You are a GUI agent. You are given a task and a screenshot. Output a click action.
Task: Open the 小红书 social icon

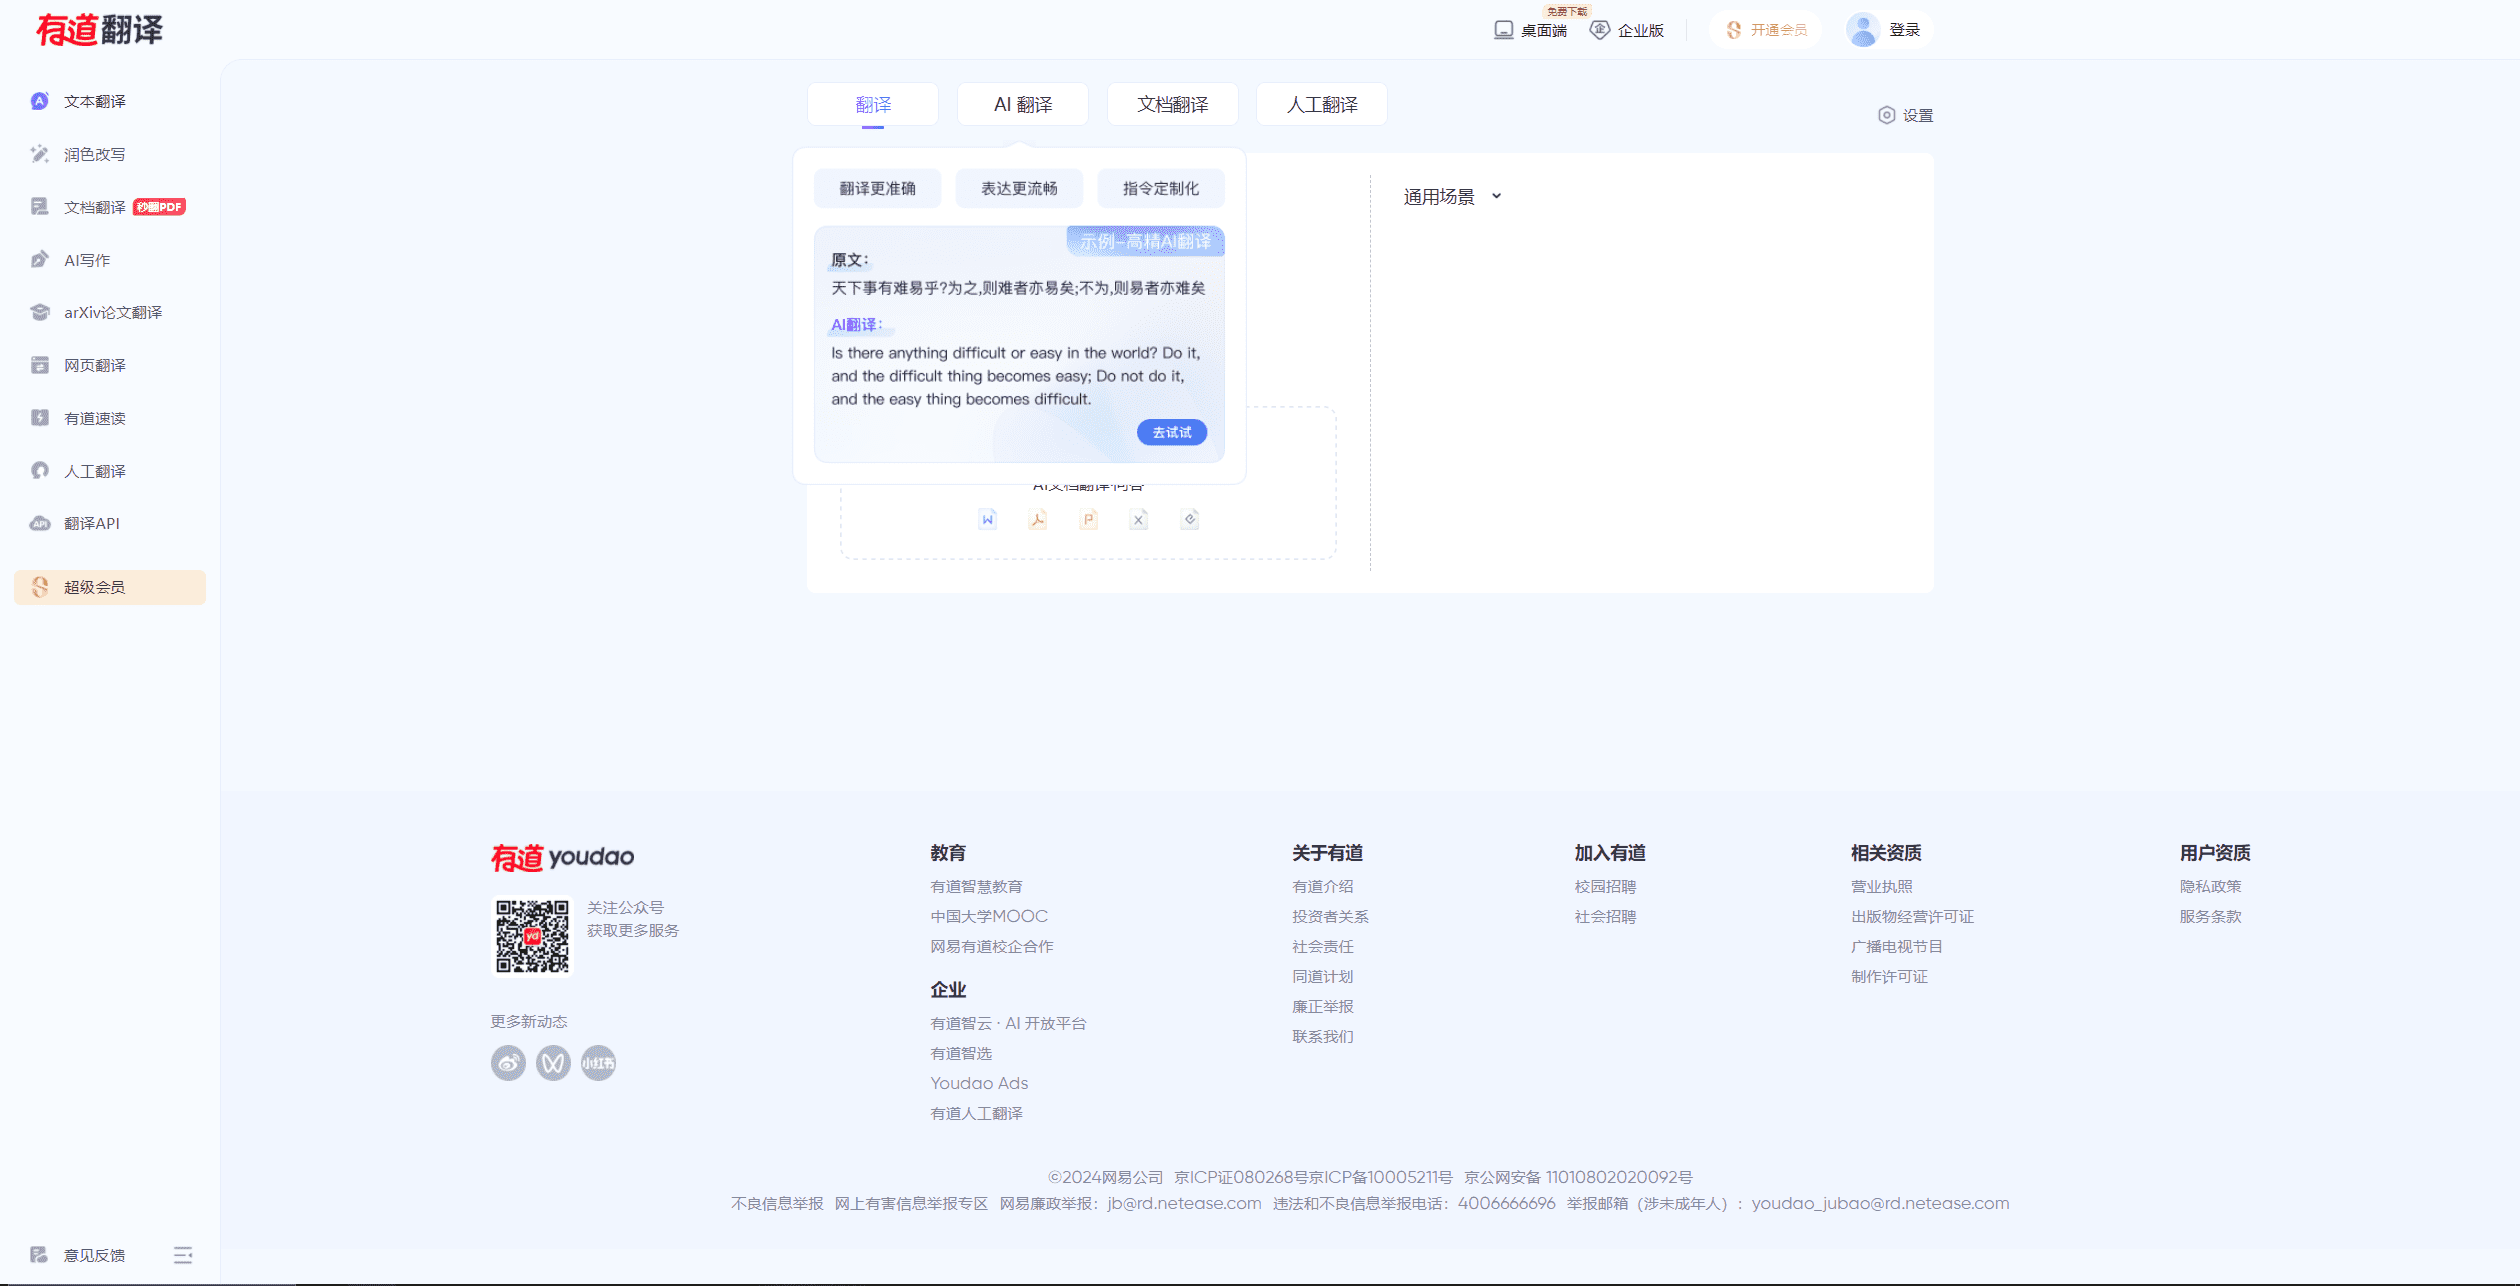click(x=598, y=1063)
